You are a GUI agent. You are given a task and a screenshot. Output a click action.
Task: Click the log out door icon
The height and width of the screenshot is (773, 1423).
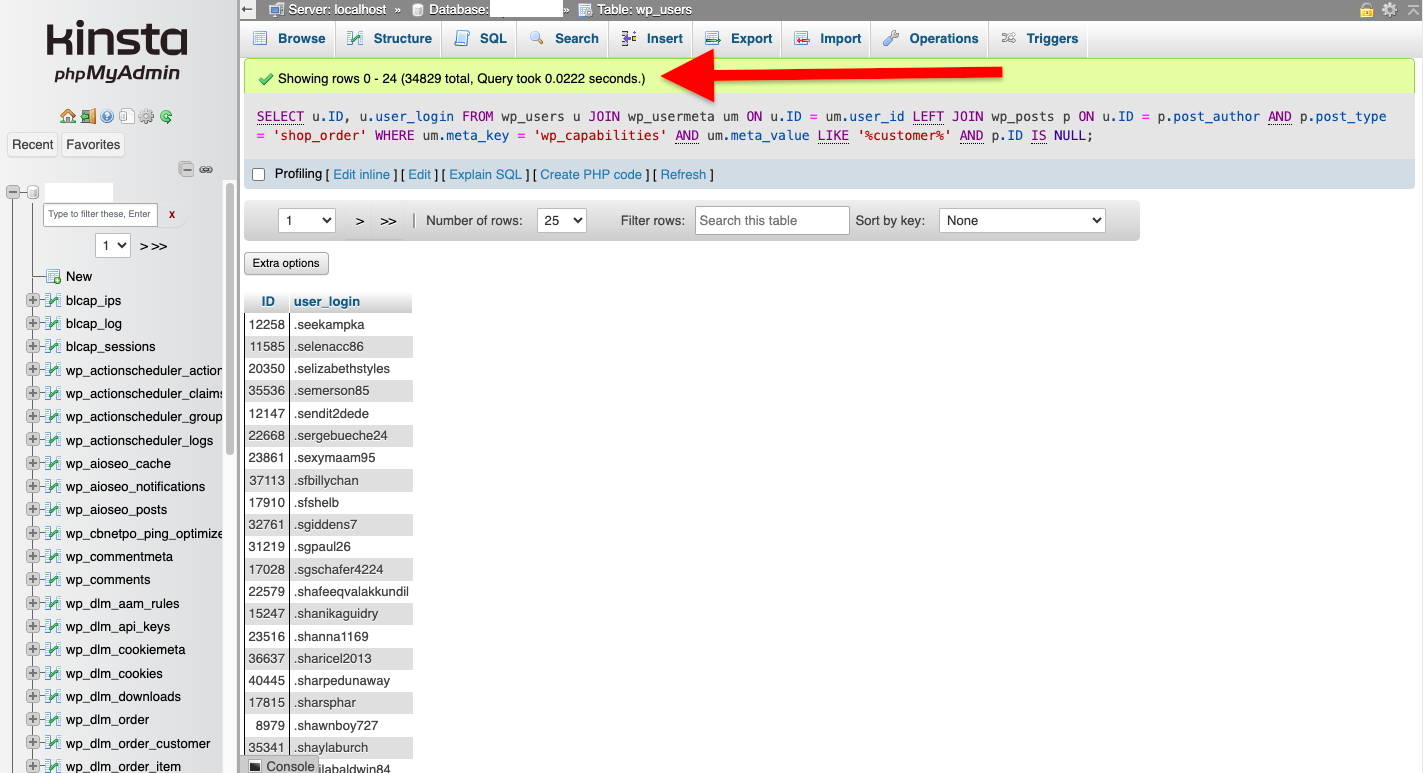click(x=88, y=116)
